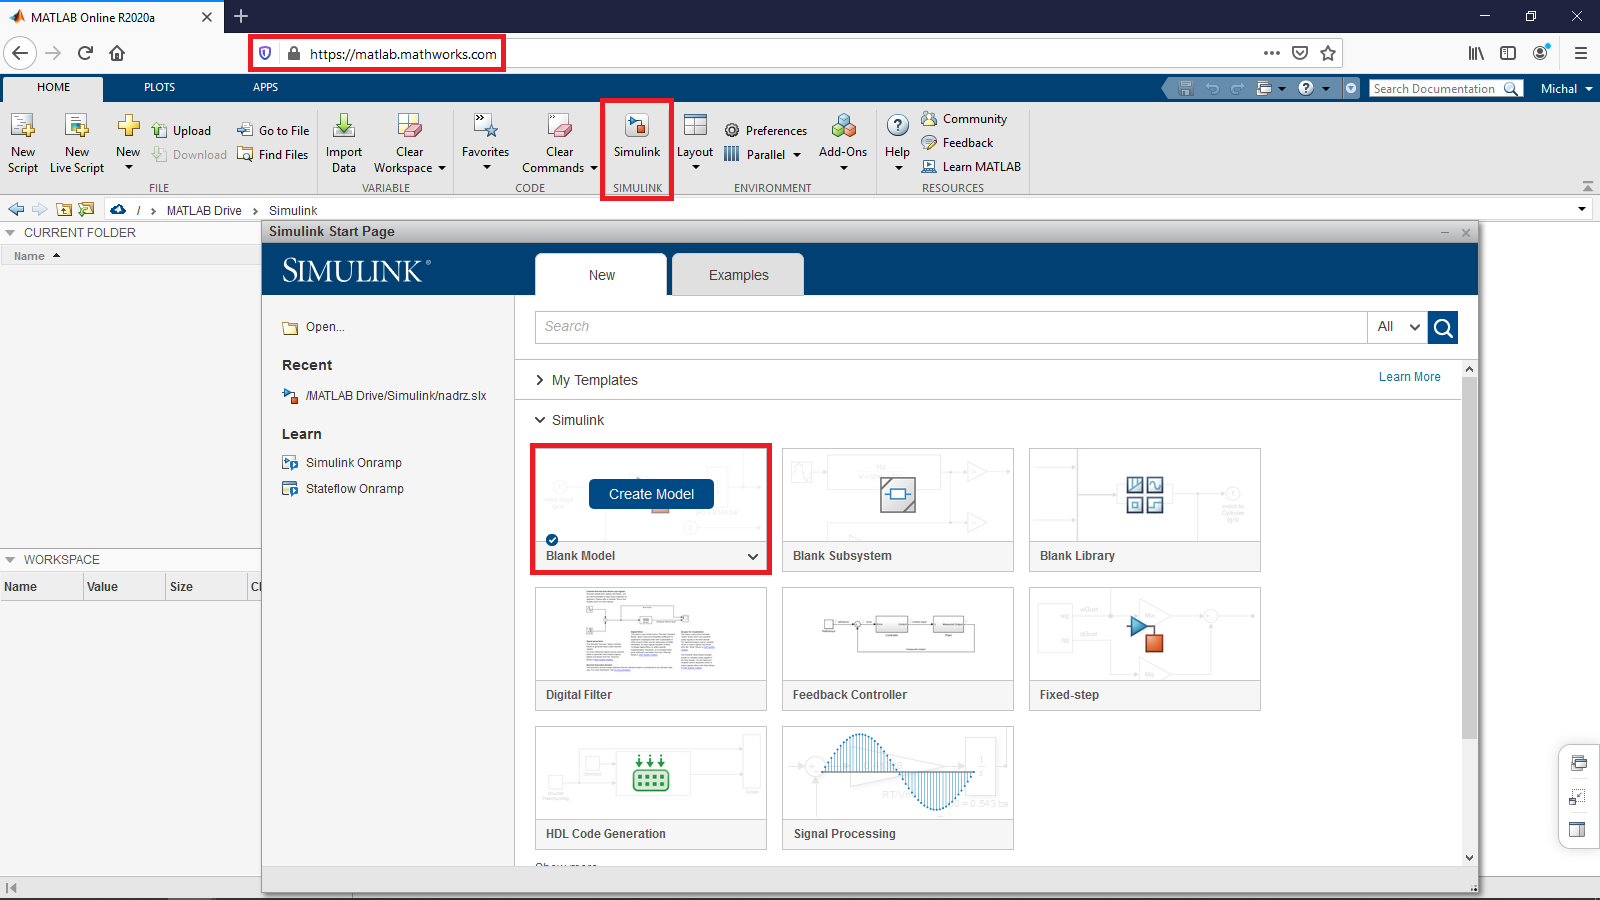The width and height of the screenshot is (1600, 900).
Task: Collapse the WORKSPACE panel
Action: pyautogui.click(x=10, y=559)
